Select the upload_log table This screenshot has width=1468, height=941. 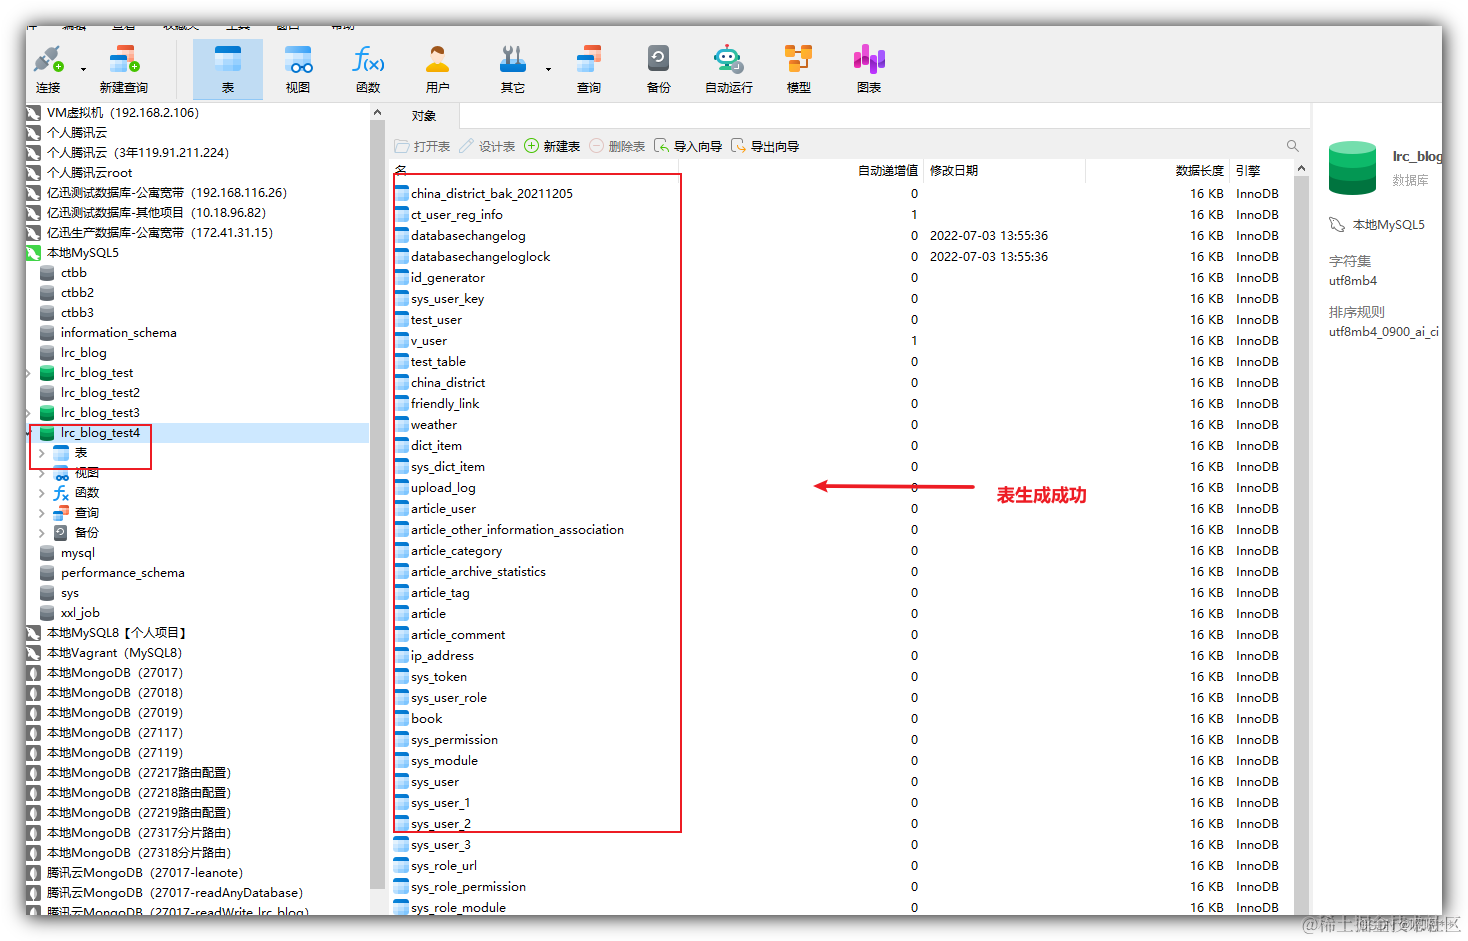tap(443, 488)
